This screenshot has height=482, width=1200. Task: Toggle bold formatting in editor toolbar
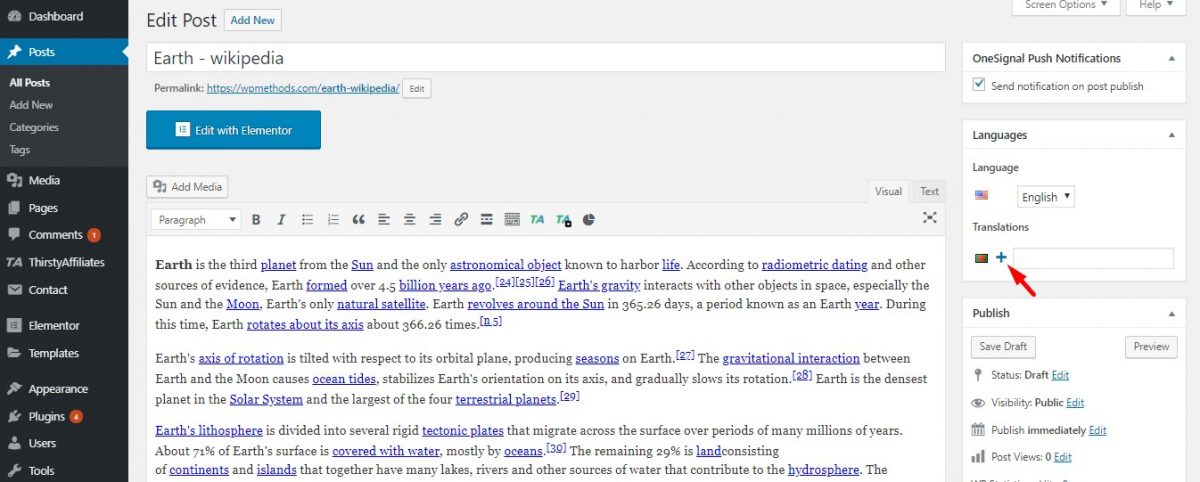coord(256,220)
